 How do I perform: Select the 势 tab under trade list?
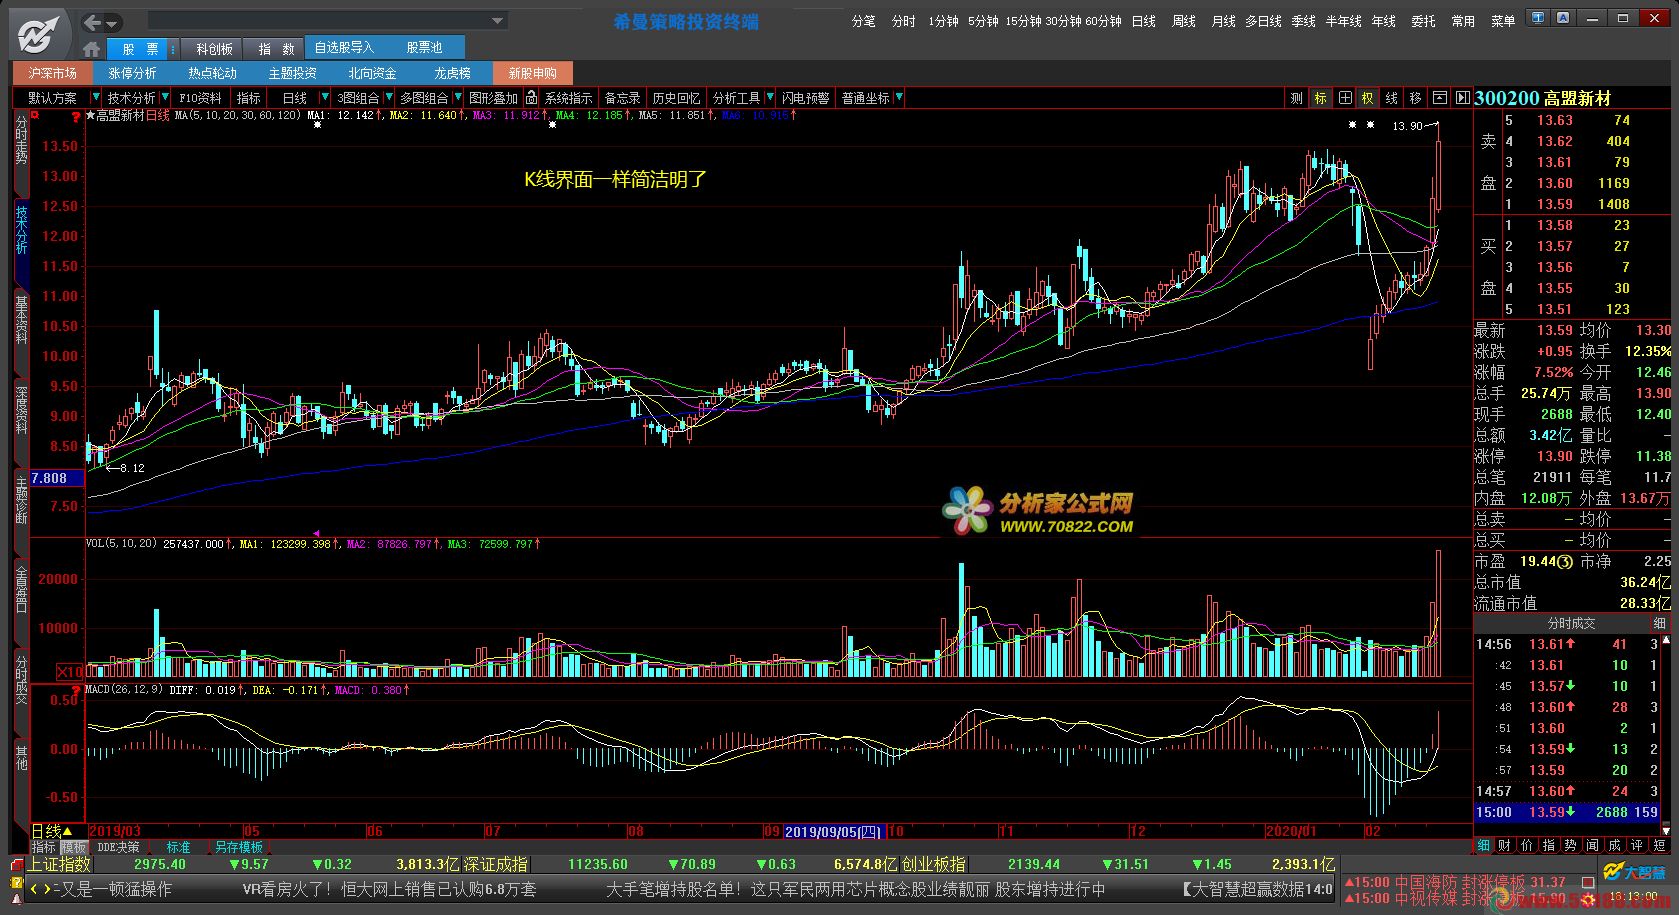click(1570, 845)
